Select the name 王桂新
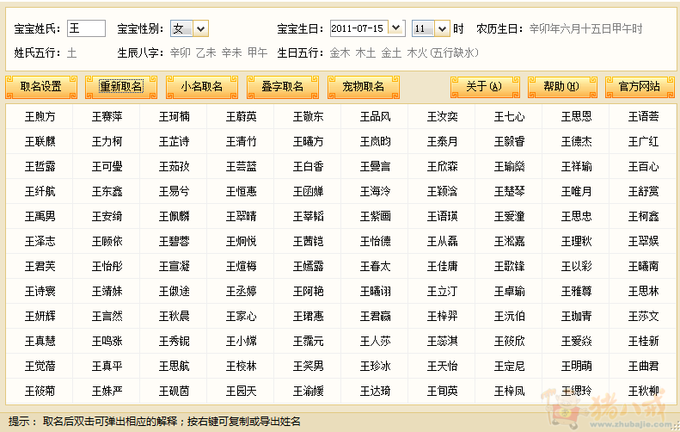 pyautogui.click(x=644, y=341)
